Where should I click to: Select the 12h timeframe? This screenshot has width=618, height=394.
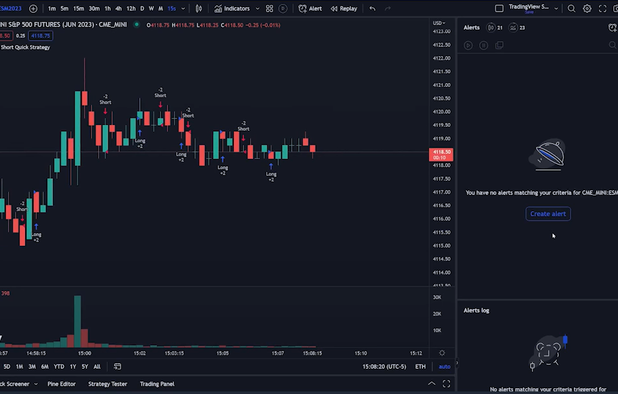pos(131,8)
